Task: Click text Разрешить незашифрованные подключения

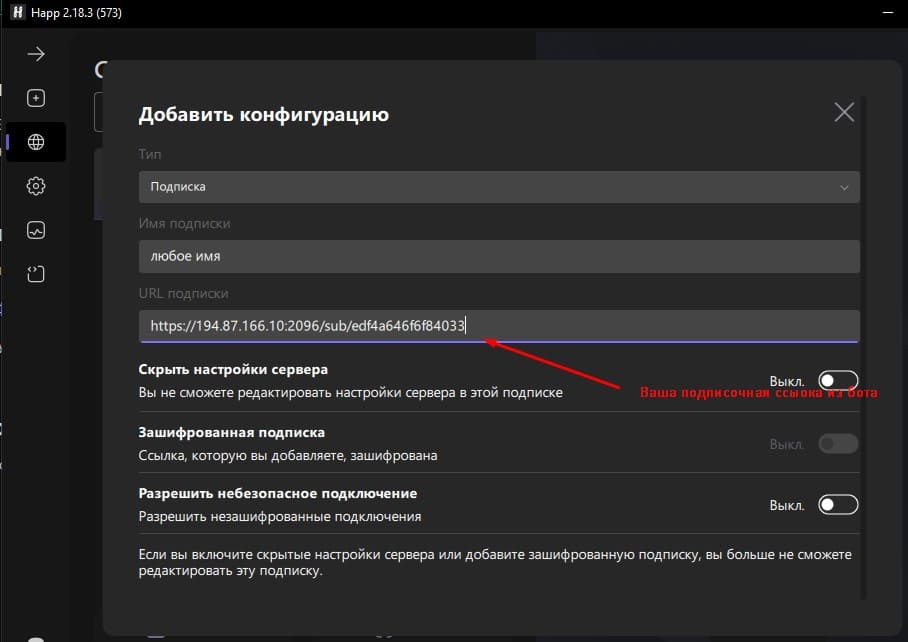Action: (x=280, y=516)
